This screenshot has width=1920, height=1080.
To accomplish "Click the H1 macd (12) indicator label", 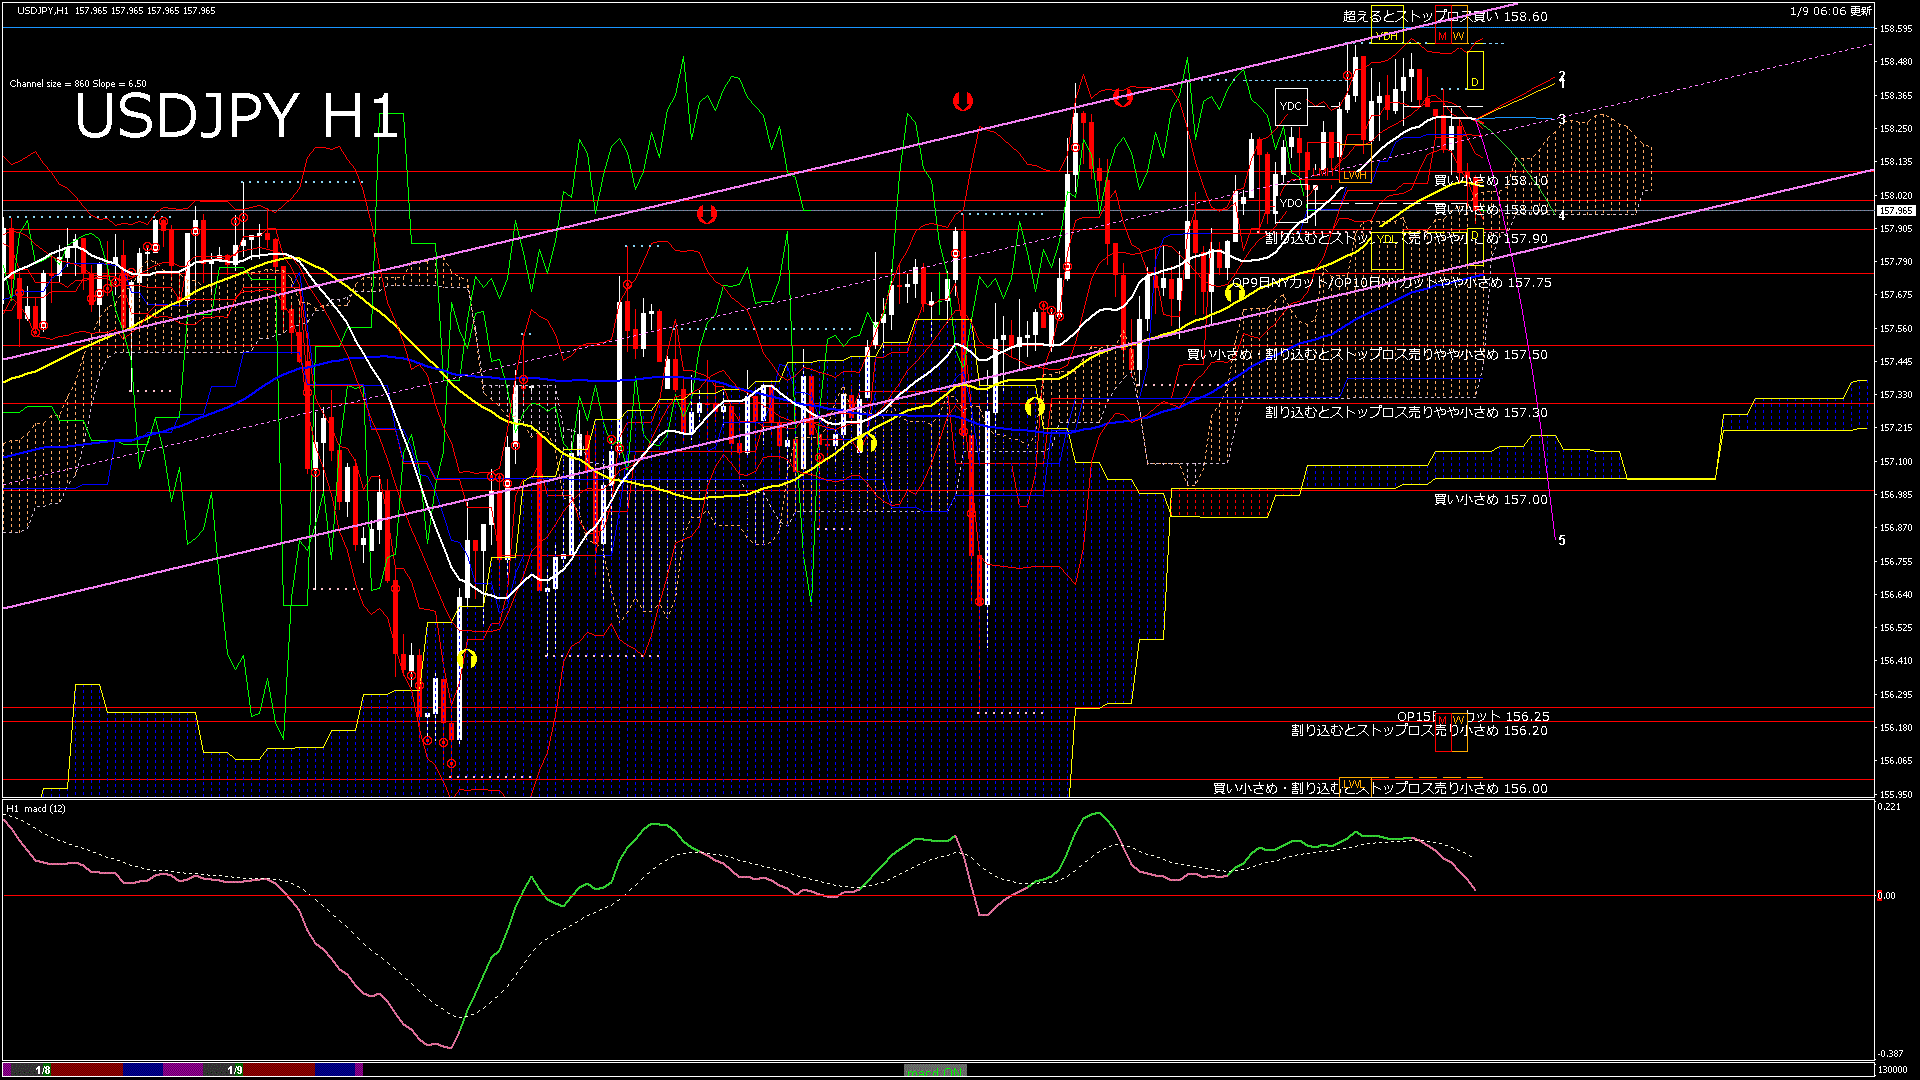I will pyautogui.click(x=36, y=808).
